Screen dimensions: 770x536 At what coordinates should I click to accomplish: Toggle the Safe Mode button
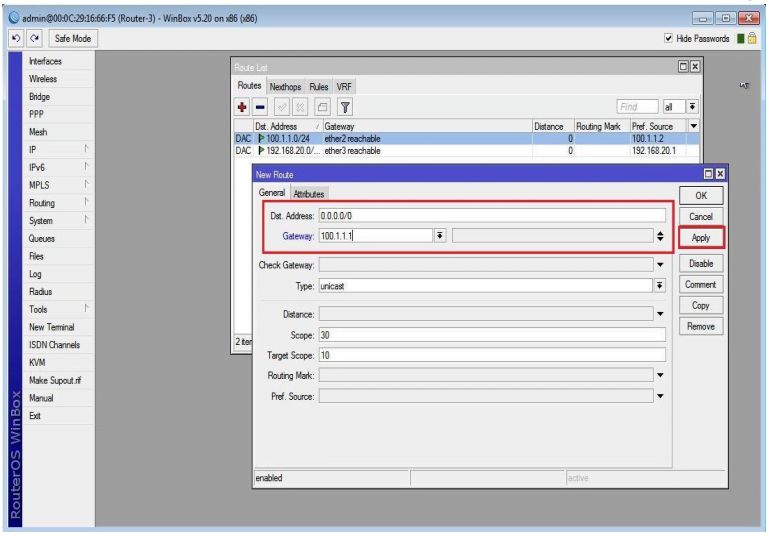(71, 38)
